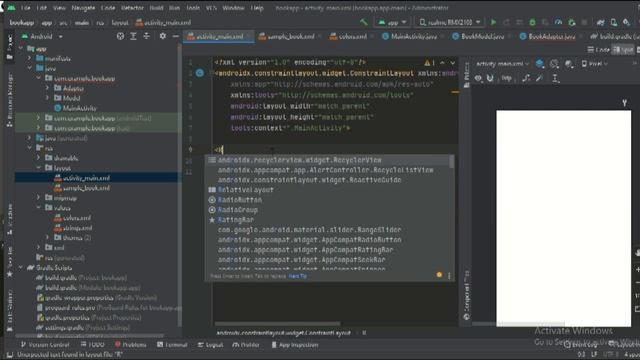Open the Navigate menu
Screen dimensions: 640x360
pyautogui.click(x=83, y=8)
